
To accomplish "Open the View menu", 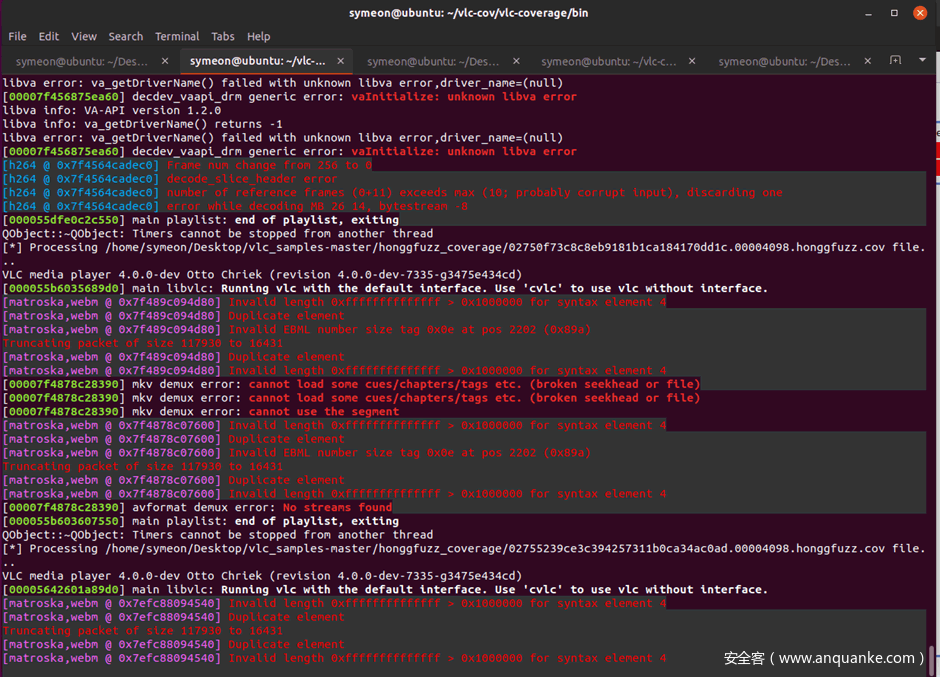I will [x=84, y=36].
